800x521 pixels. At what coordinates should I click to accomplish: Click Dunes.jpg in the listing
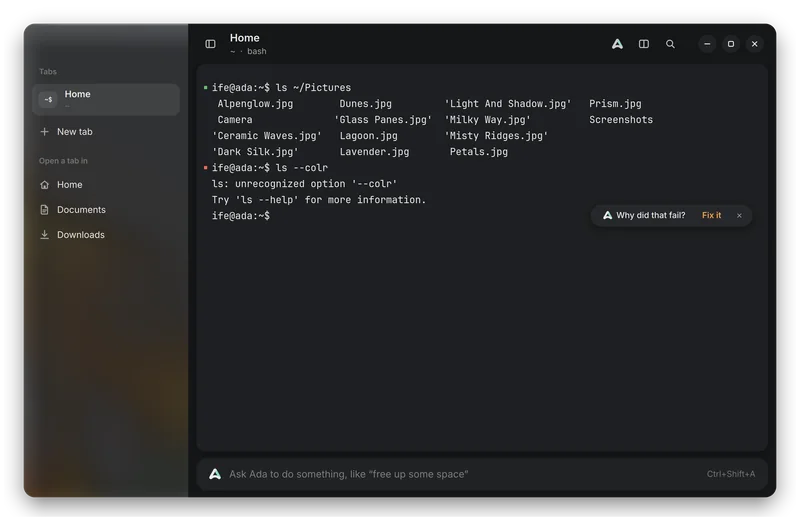366,104
